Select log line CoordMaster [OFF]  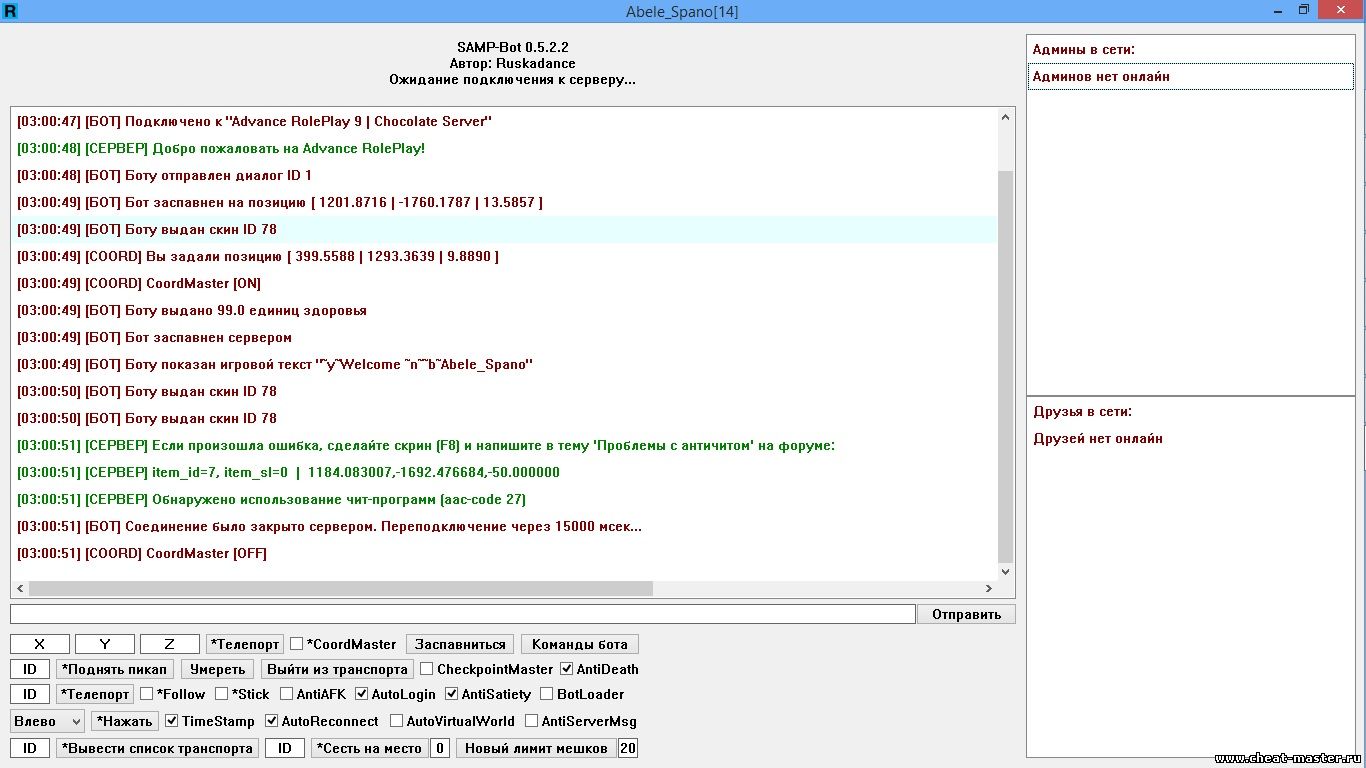coord(504,553)
